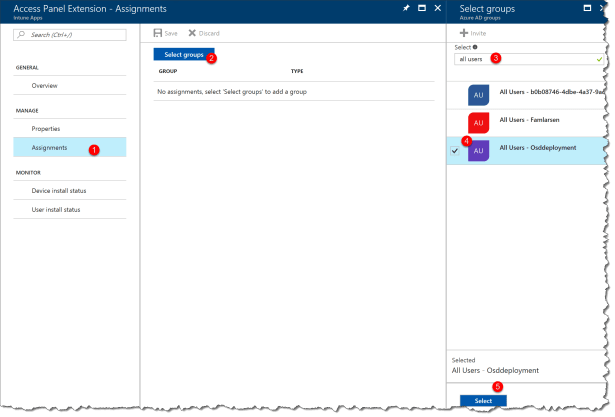Screen dimensions: 615x417
Task: Click the Select button at the bottom
Action: 483,401
